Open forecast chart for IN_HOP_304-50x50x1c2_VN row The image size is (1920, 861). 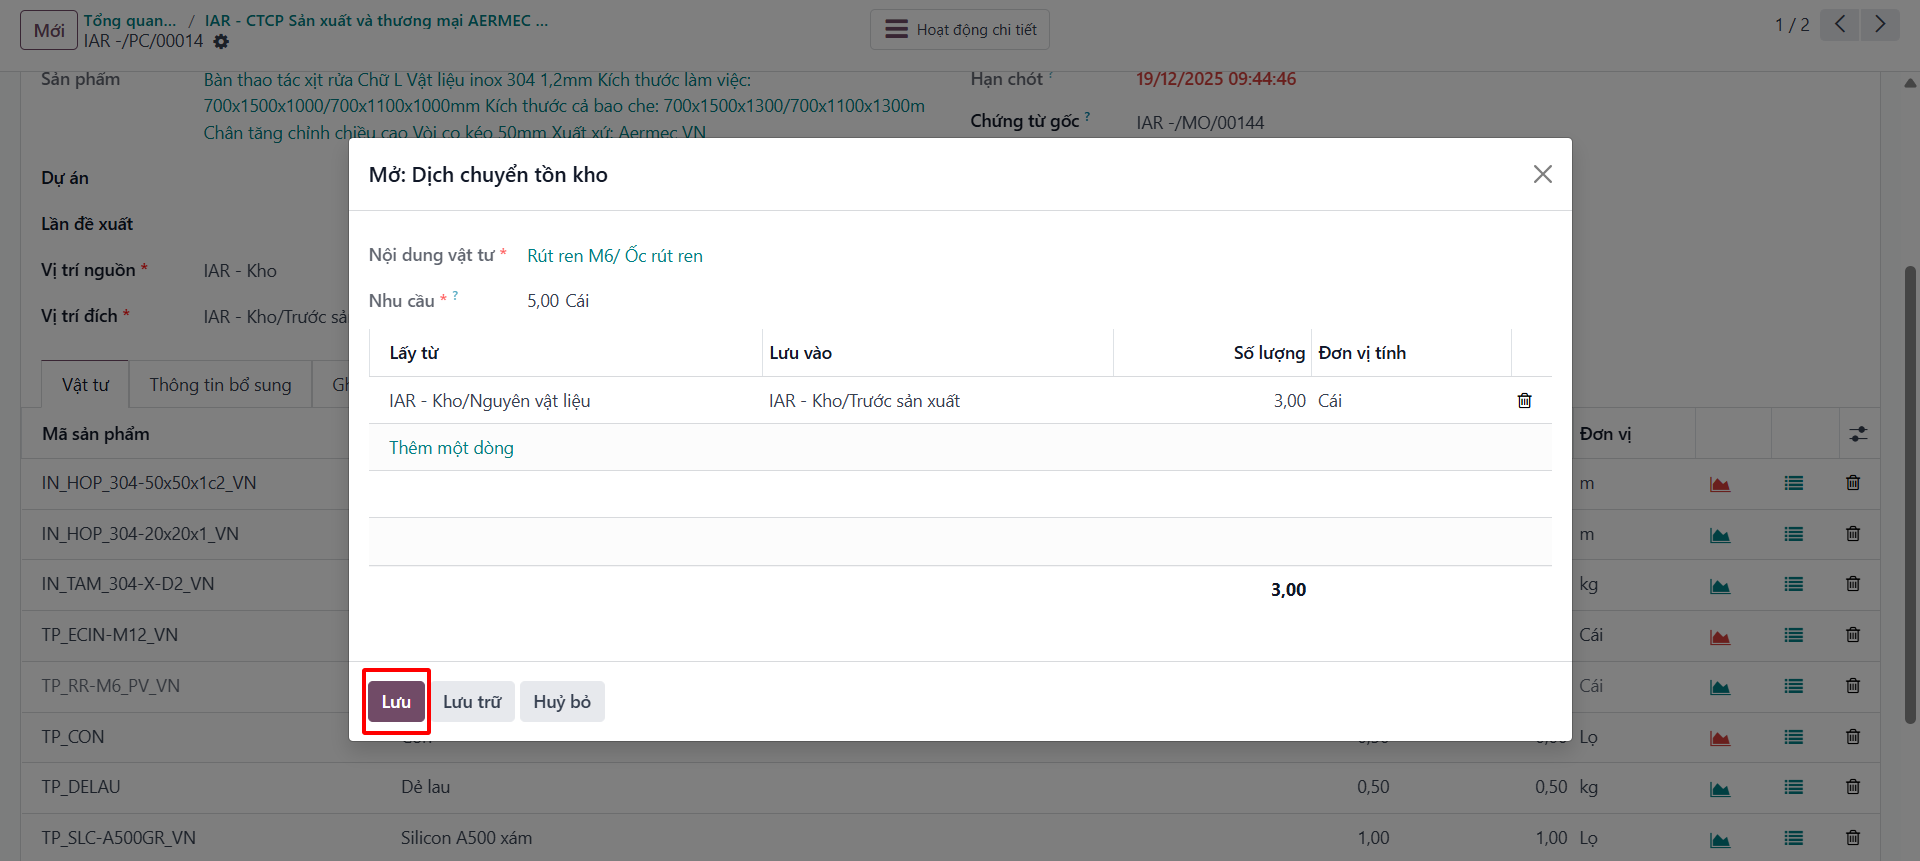pos(1720,484)
